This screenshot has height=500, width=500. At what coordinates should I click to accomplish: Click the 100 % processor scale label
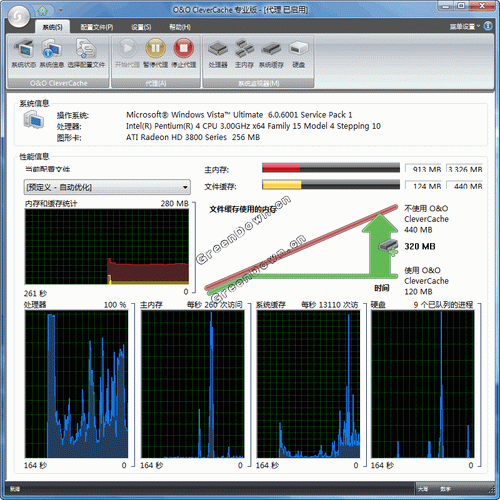(115, 305)
